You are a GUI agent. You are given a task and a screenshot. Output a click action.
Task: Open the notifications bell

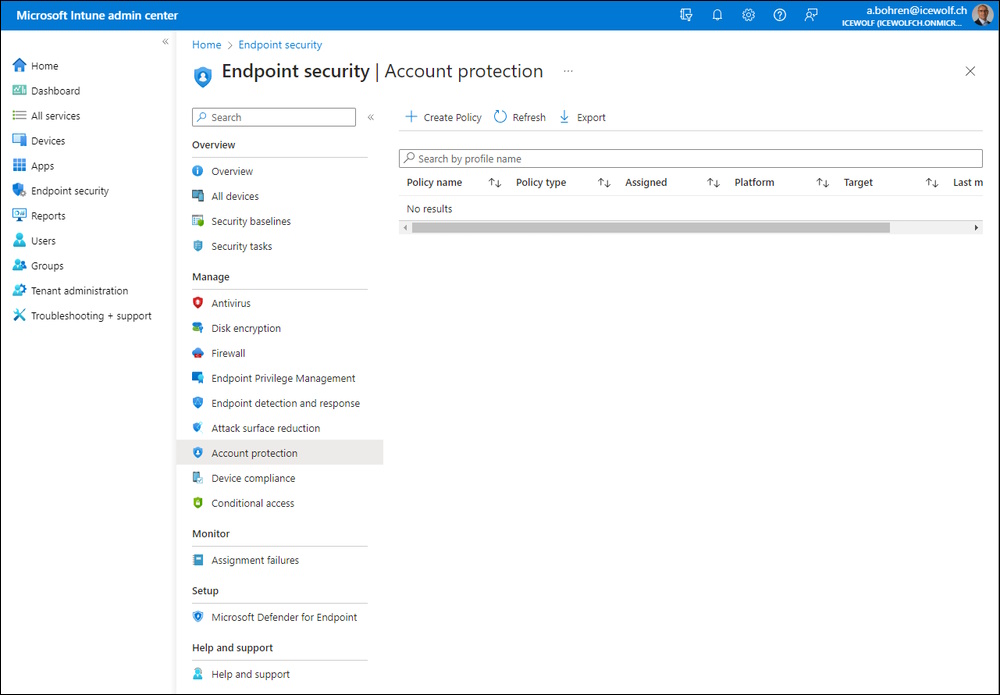[717, 15]
